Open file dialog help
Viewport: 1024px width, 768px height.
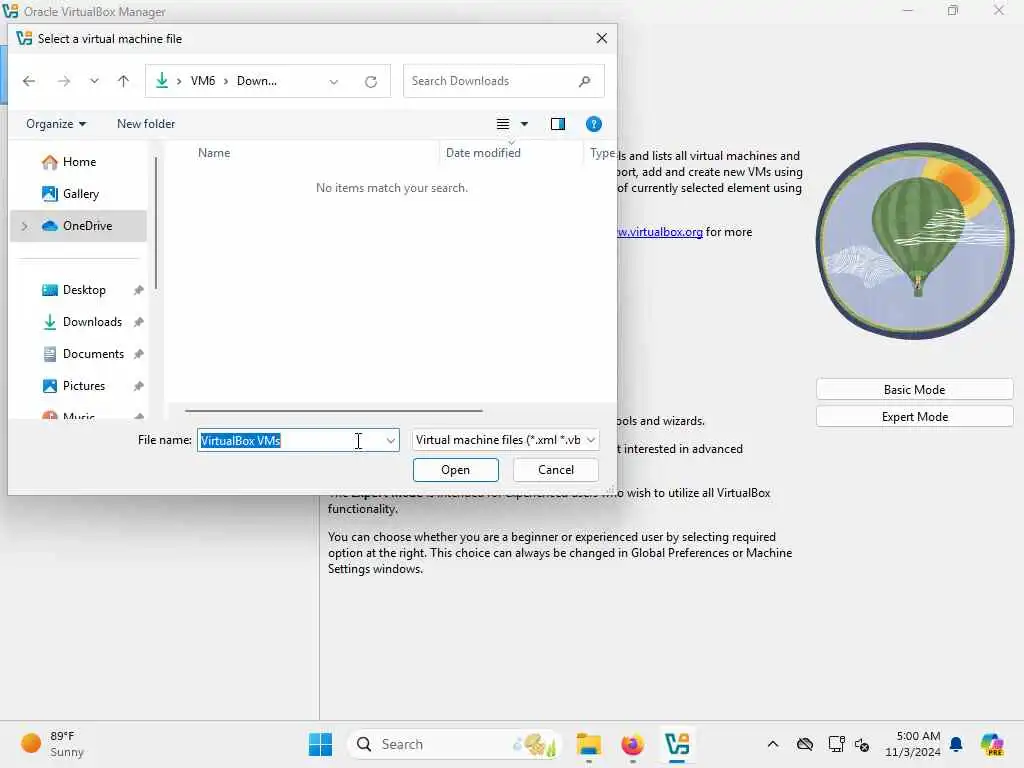coord(594,124)
